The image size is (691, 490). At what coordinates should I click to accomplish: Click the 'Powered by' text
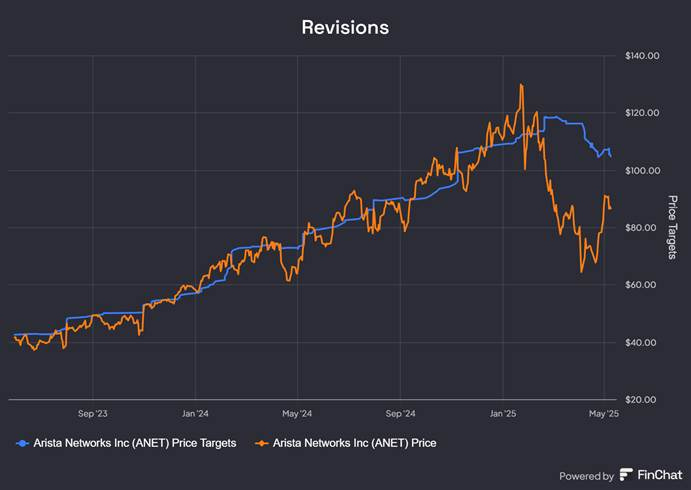pos(586,476)
